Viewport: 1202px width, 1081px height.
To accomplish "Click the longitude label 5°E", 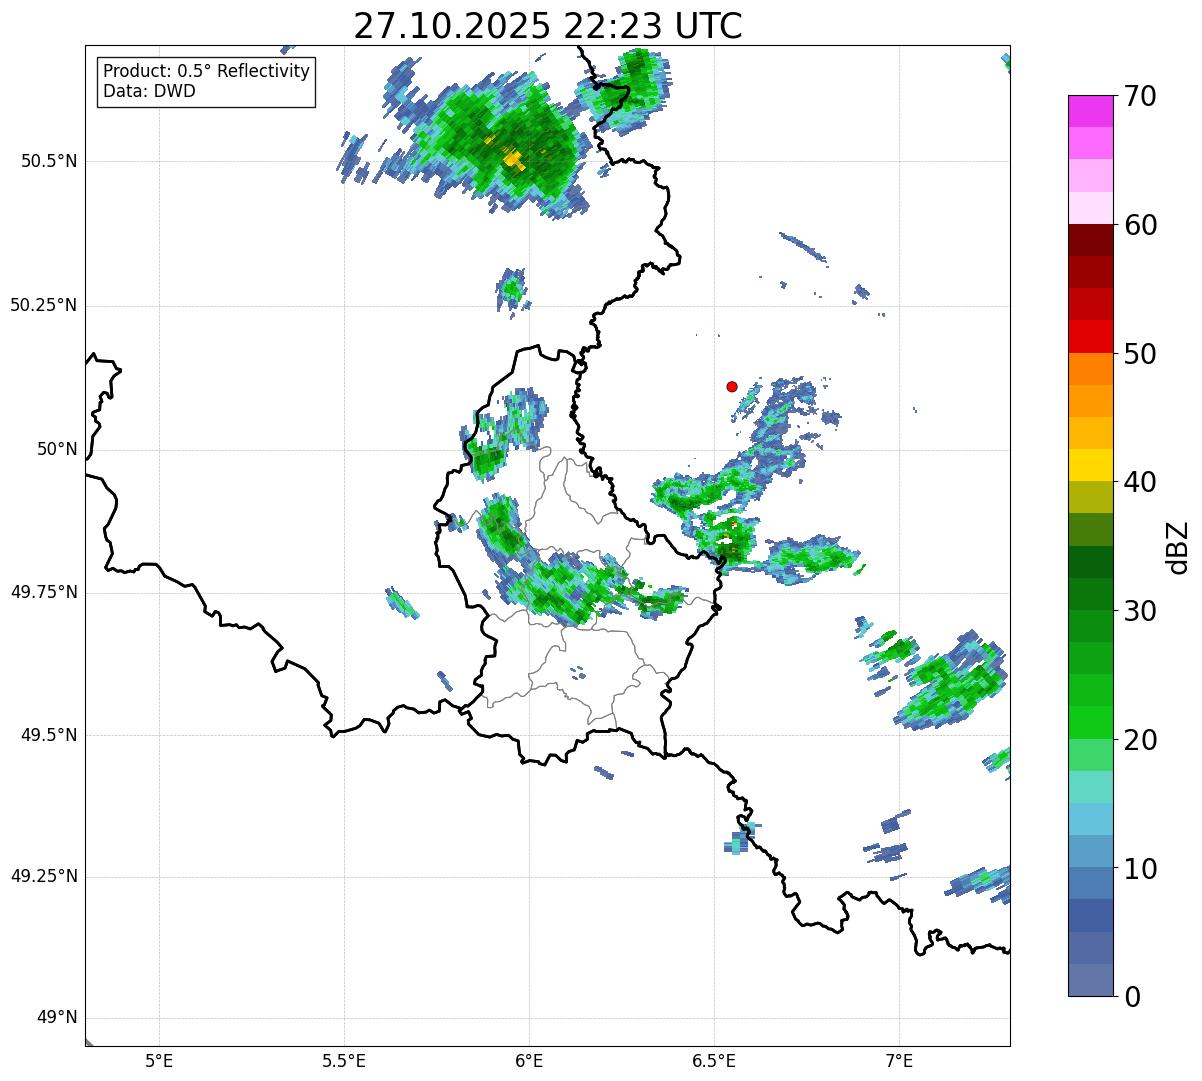I will point(159,1062).
